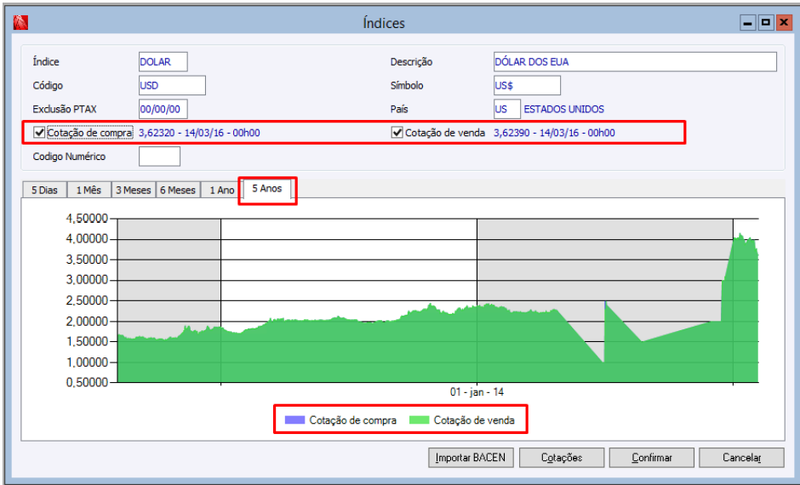Show the 1 Ano chart tab
800x485 pixels.
click(221, 190)
